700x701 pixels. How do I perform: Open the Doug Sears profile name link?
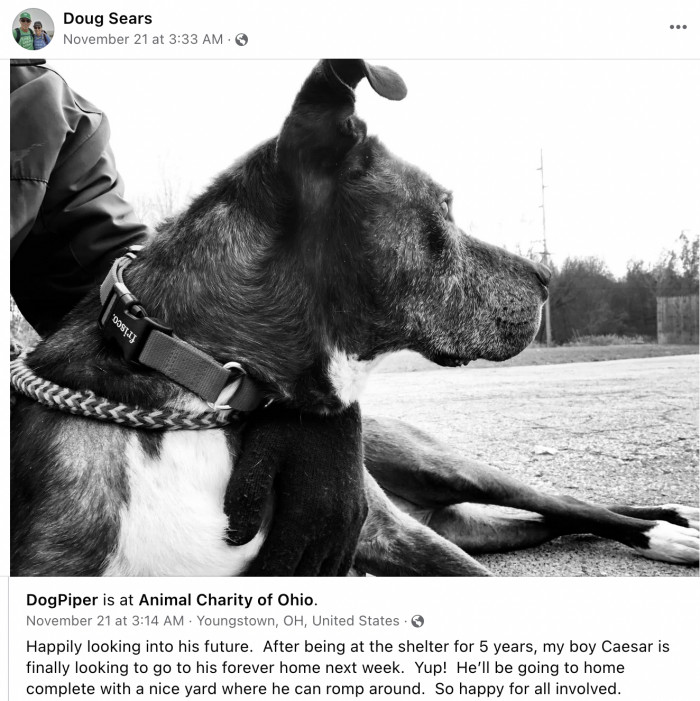pyautogui.click(x=107, y=18)
